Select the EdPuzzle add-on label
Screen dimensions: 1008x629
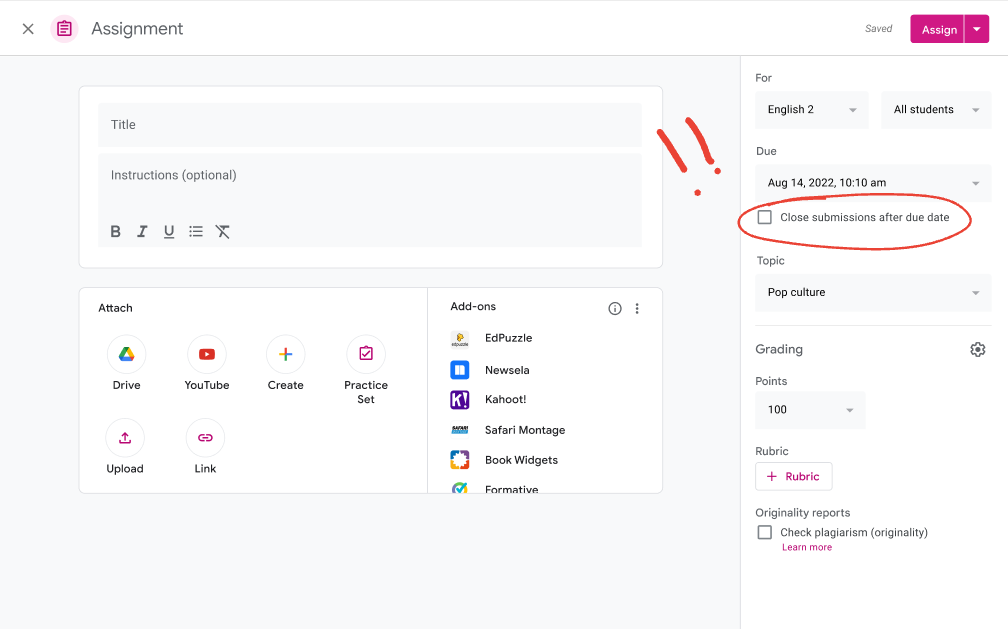click(508, 338)
